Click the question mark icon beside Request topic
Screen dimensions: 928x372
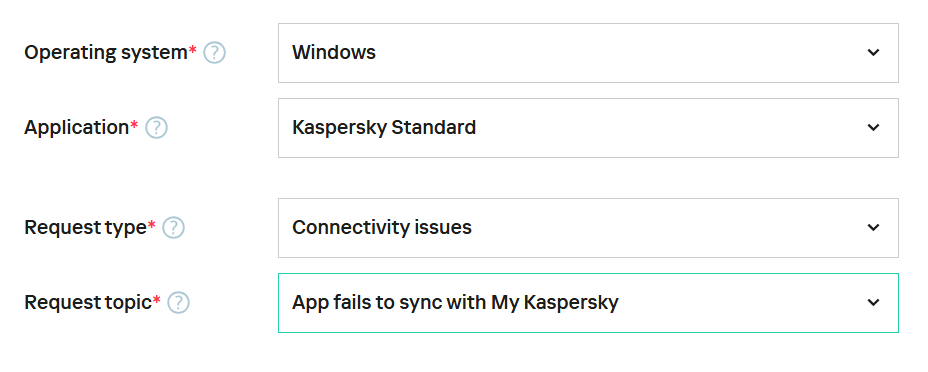(x=178, y=303)
